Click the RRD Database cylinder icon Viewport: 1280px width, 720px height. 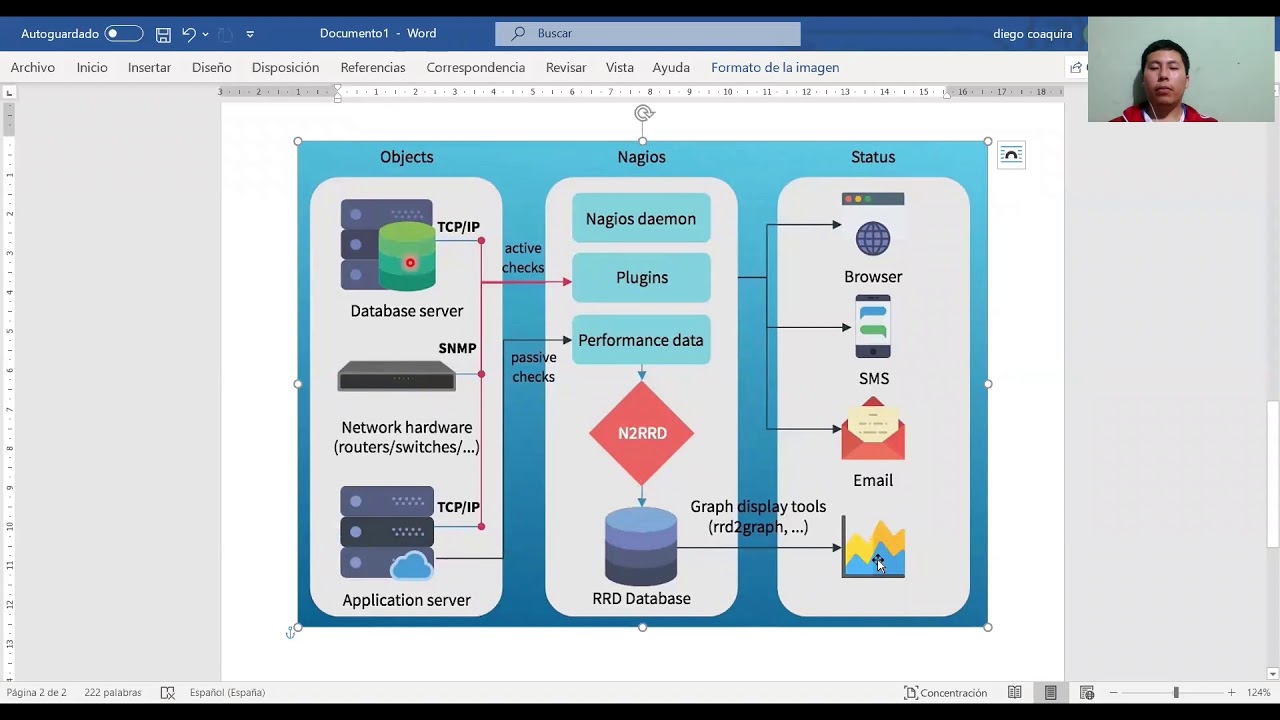(x=641, y=546)
